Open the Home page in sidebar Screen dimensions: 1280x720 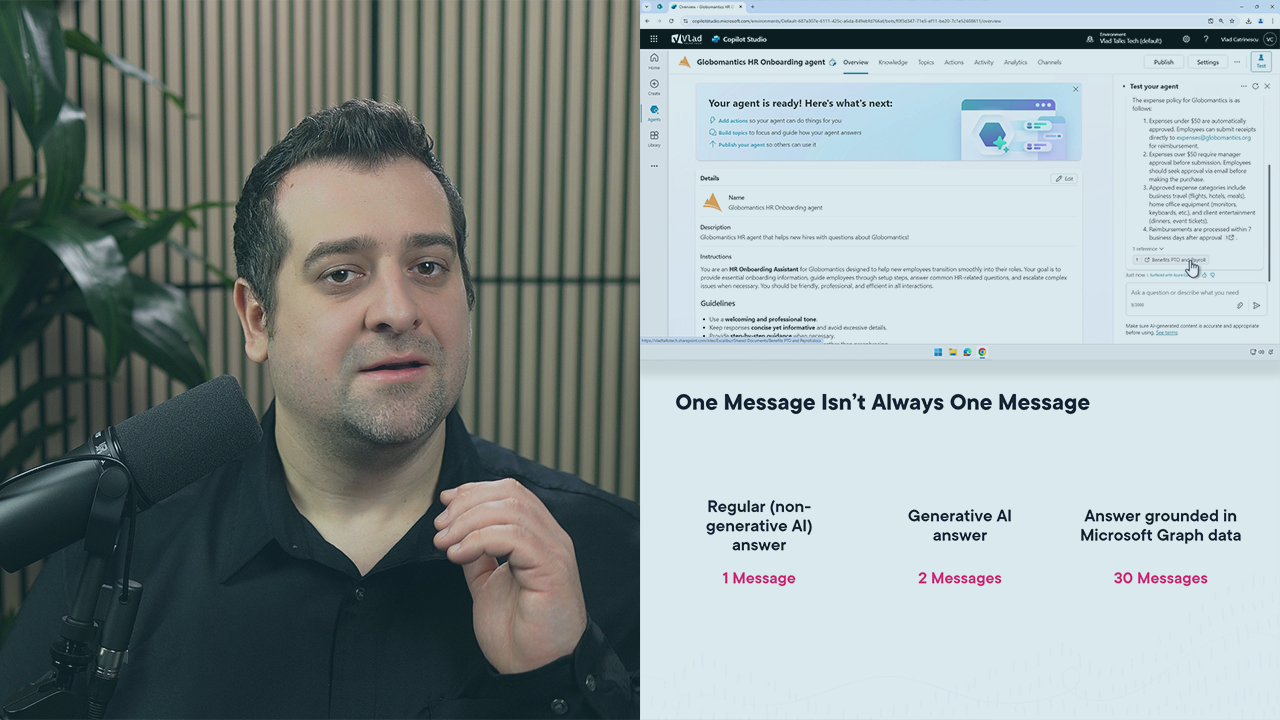coord(654,60)
